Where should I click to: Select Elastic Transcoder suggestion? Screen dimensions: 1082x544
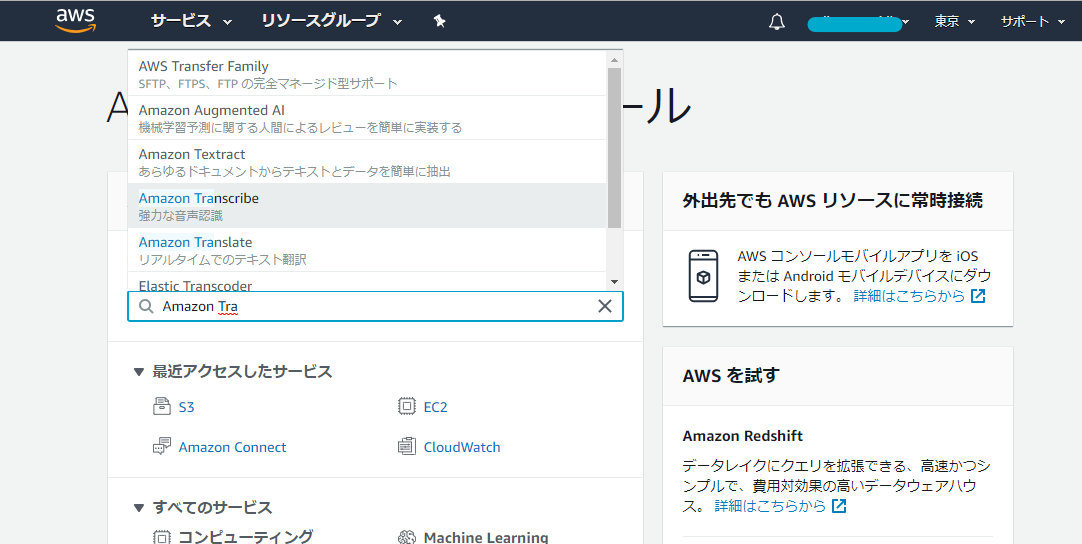(x=367, y=281)
